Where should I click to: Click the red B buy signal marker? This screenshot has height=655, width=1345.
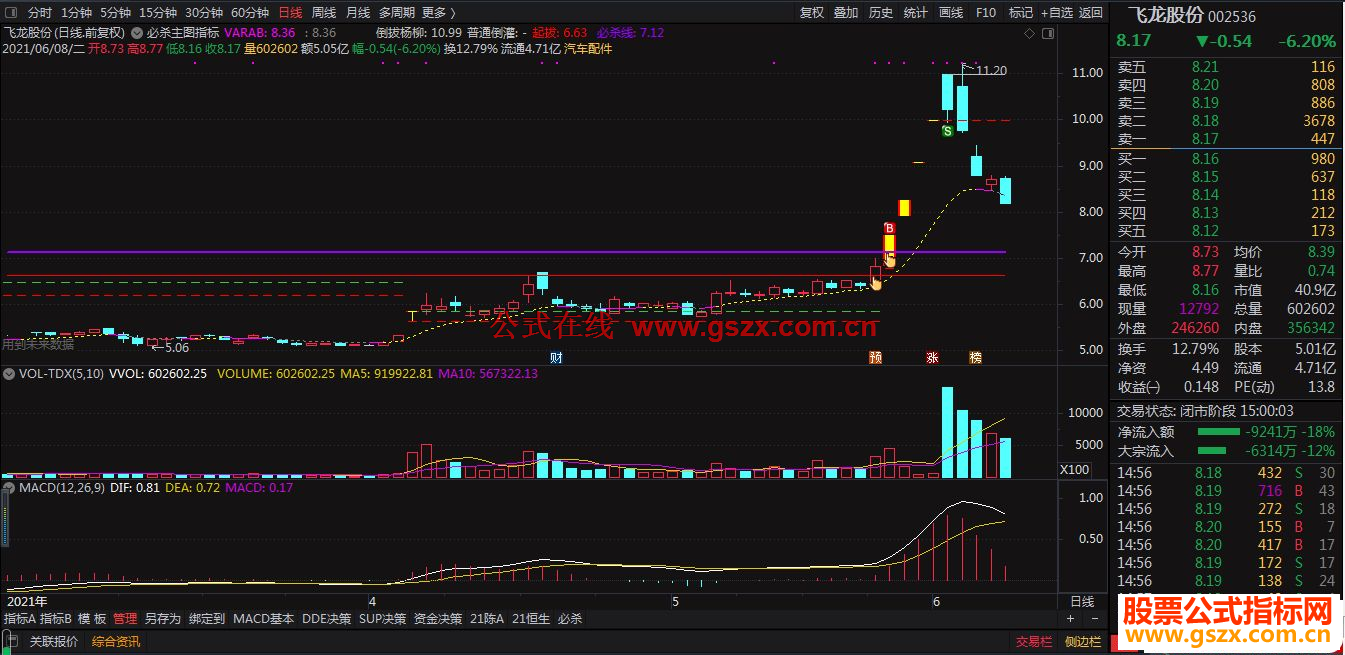[887, 227]
